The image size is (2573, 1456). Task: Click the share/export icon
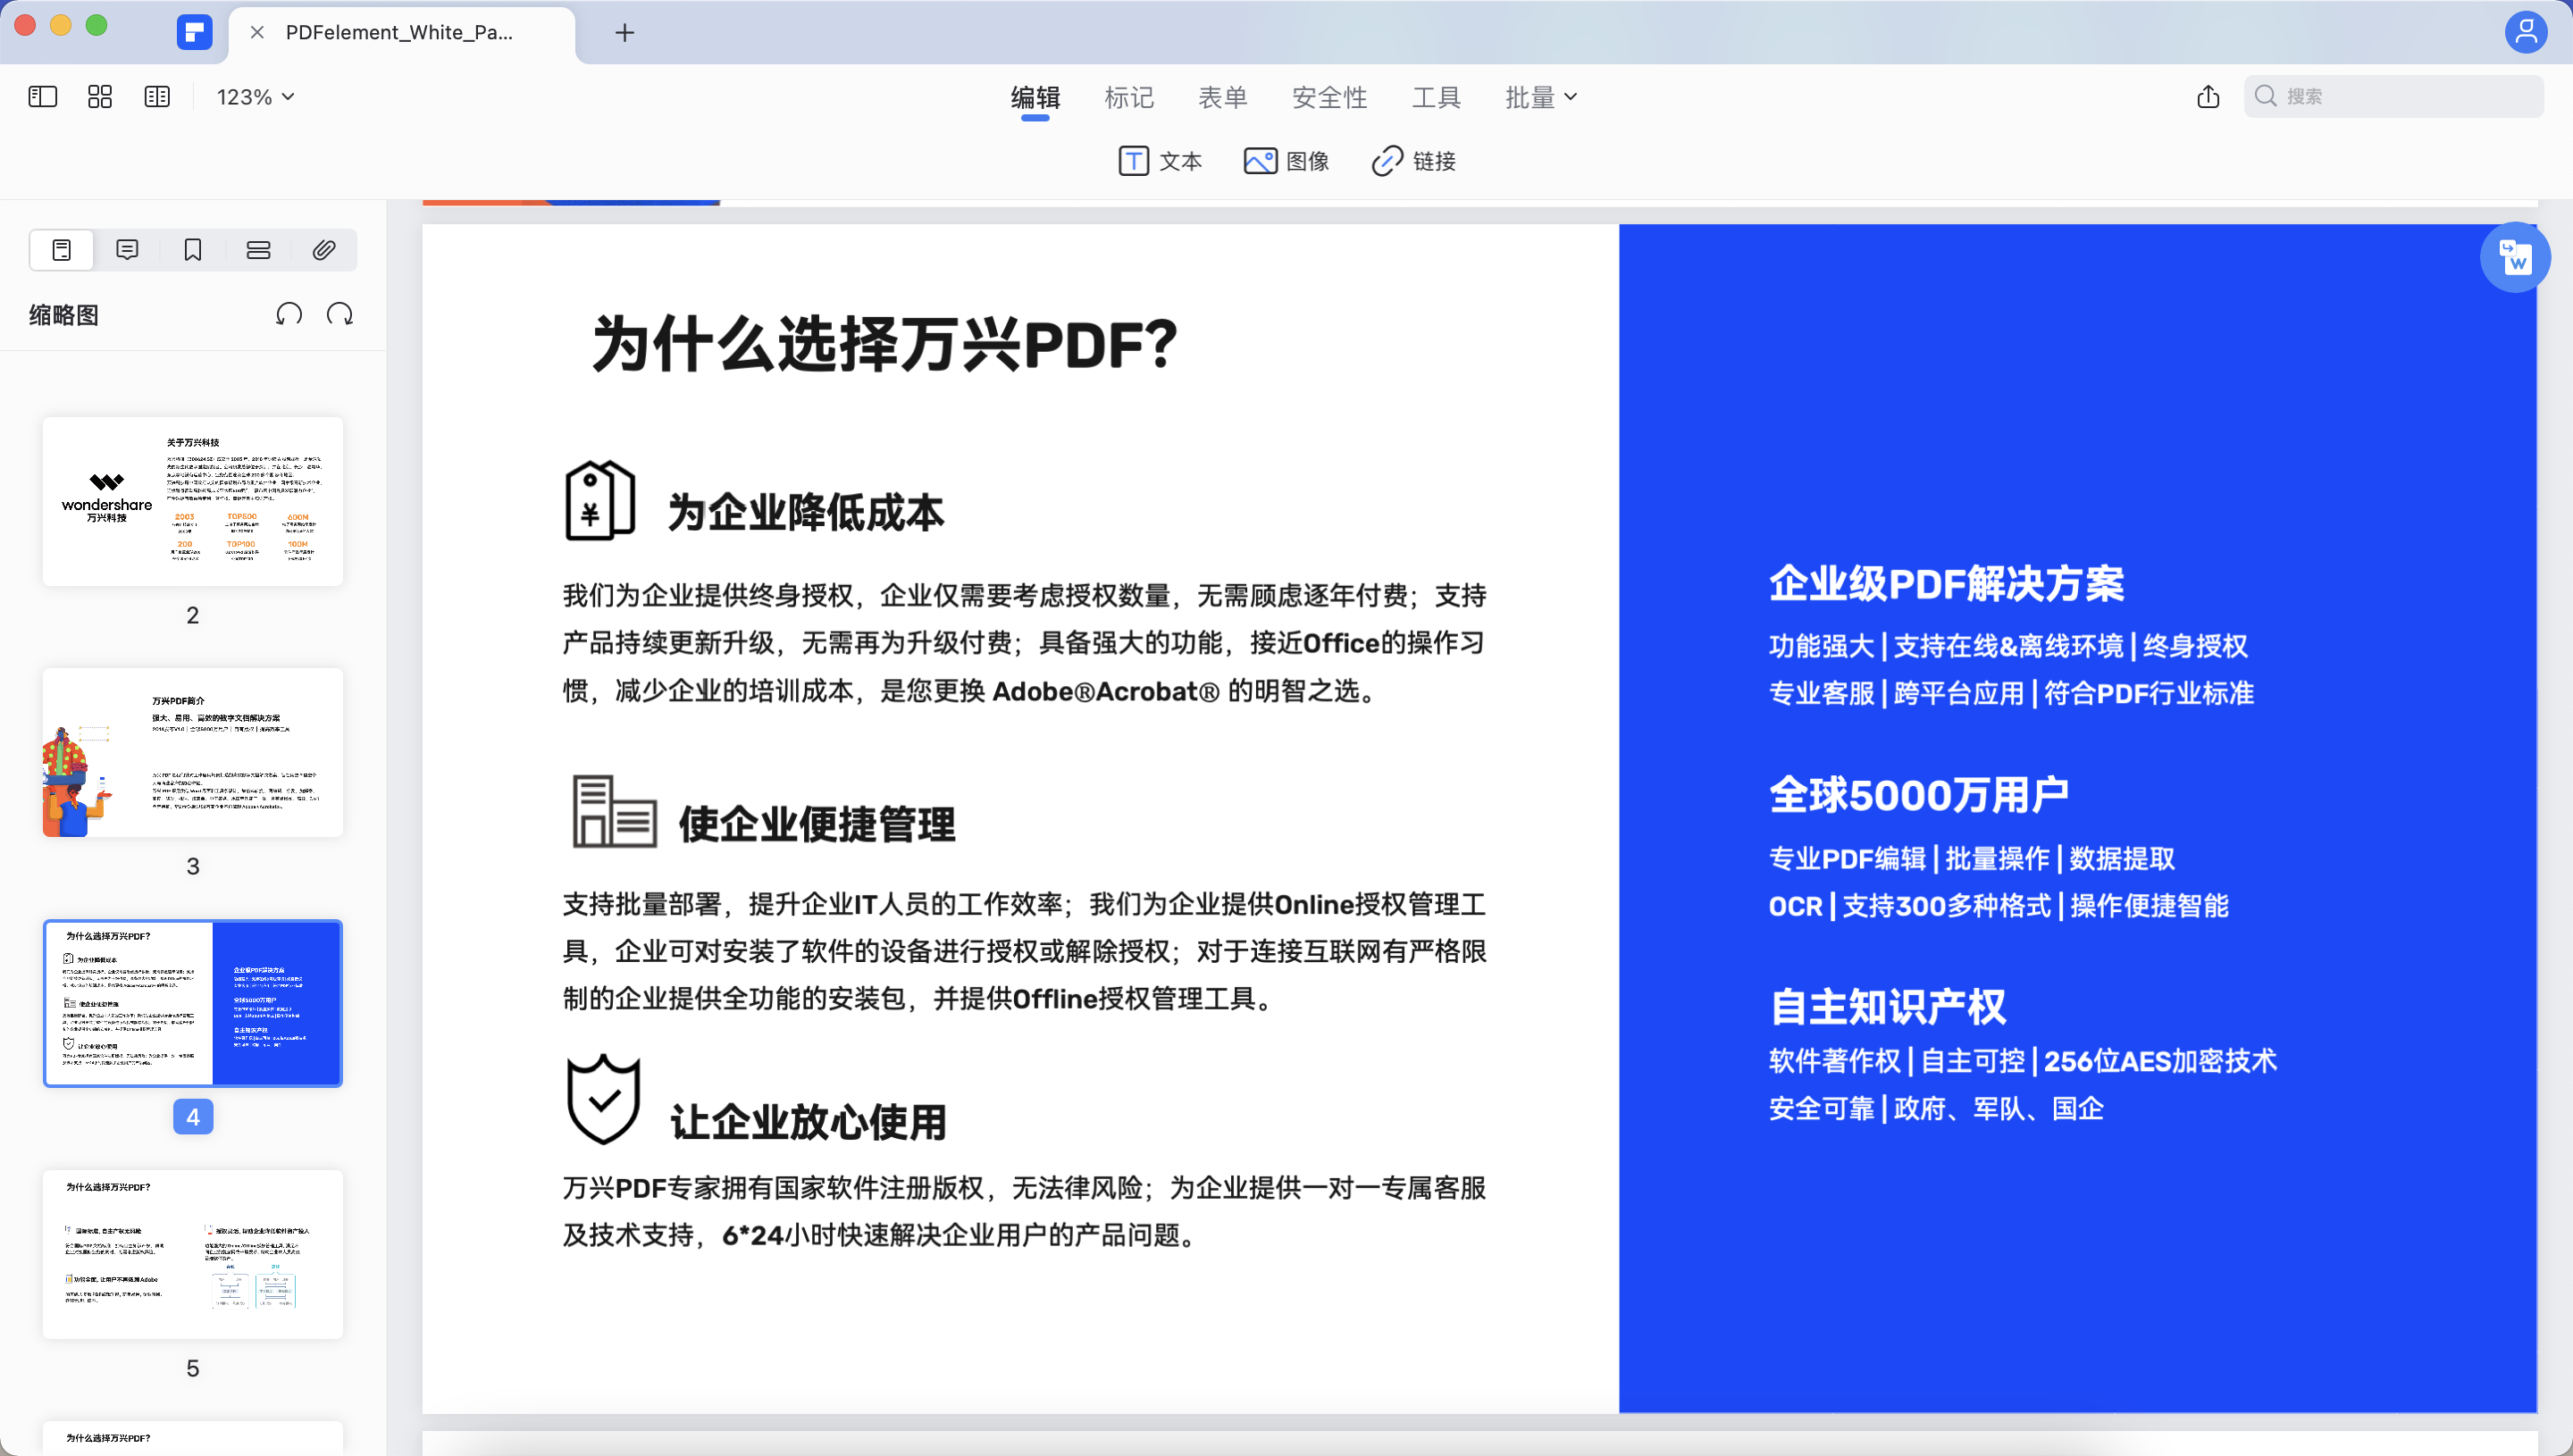pyautogui.click(x=2208, y=96)
